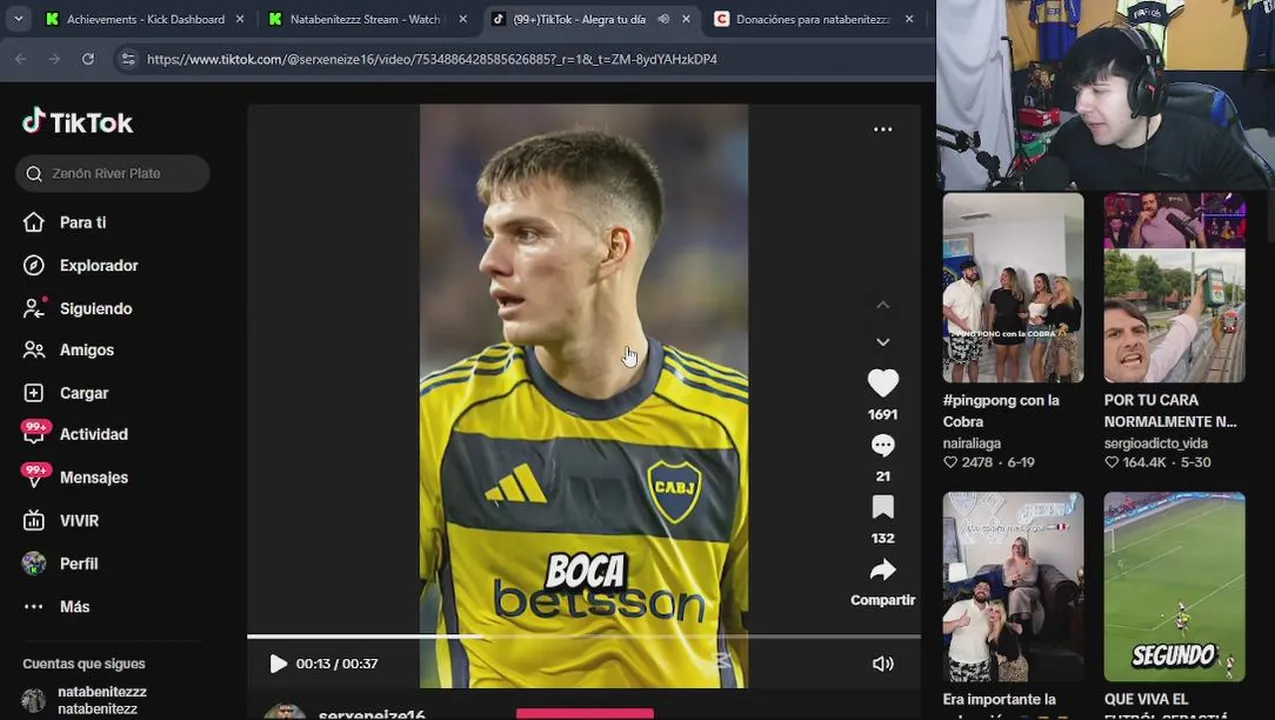
Task: Open the SEGUNDO football video thumbnail
Action: pyautogui.click(x=1174, y=586)
